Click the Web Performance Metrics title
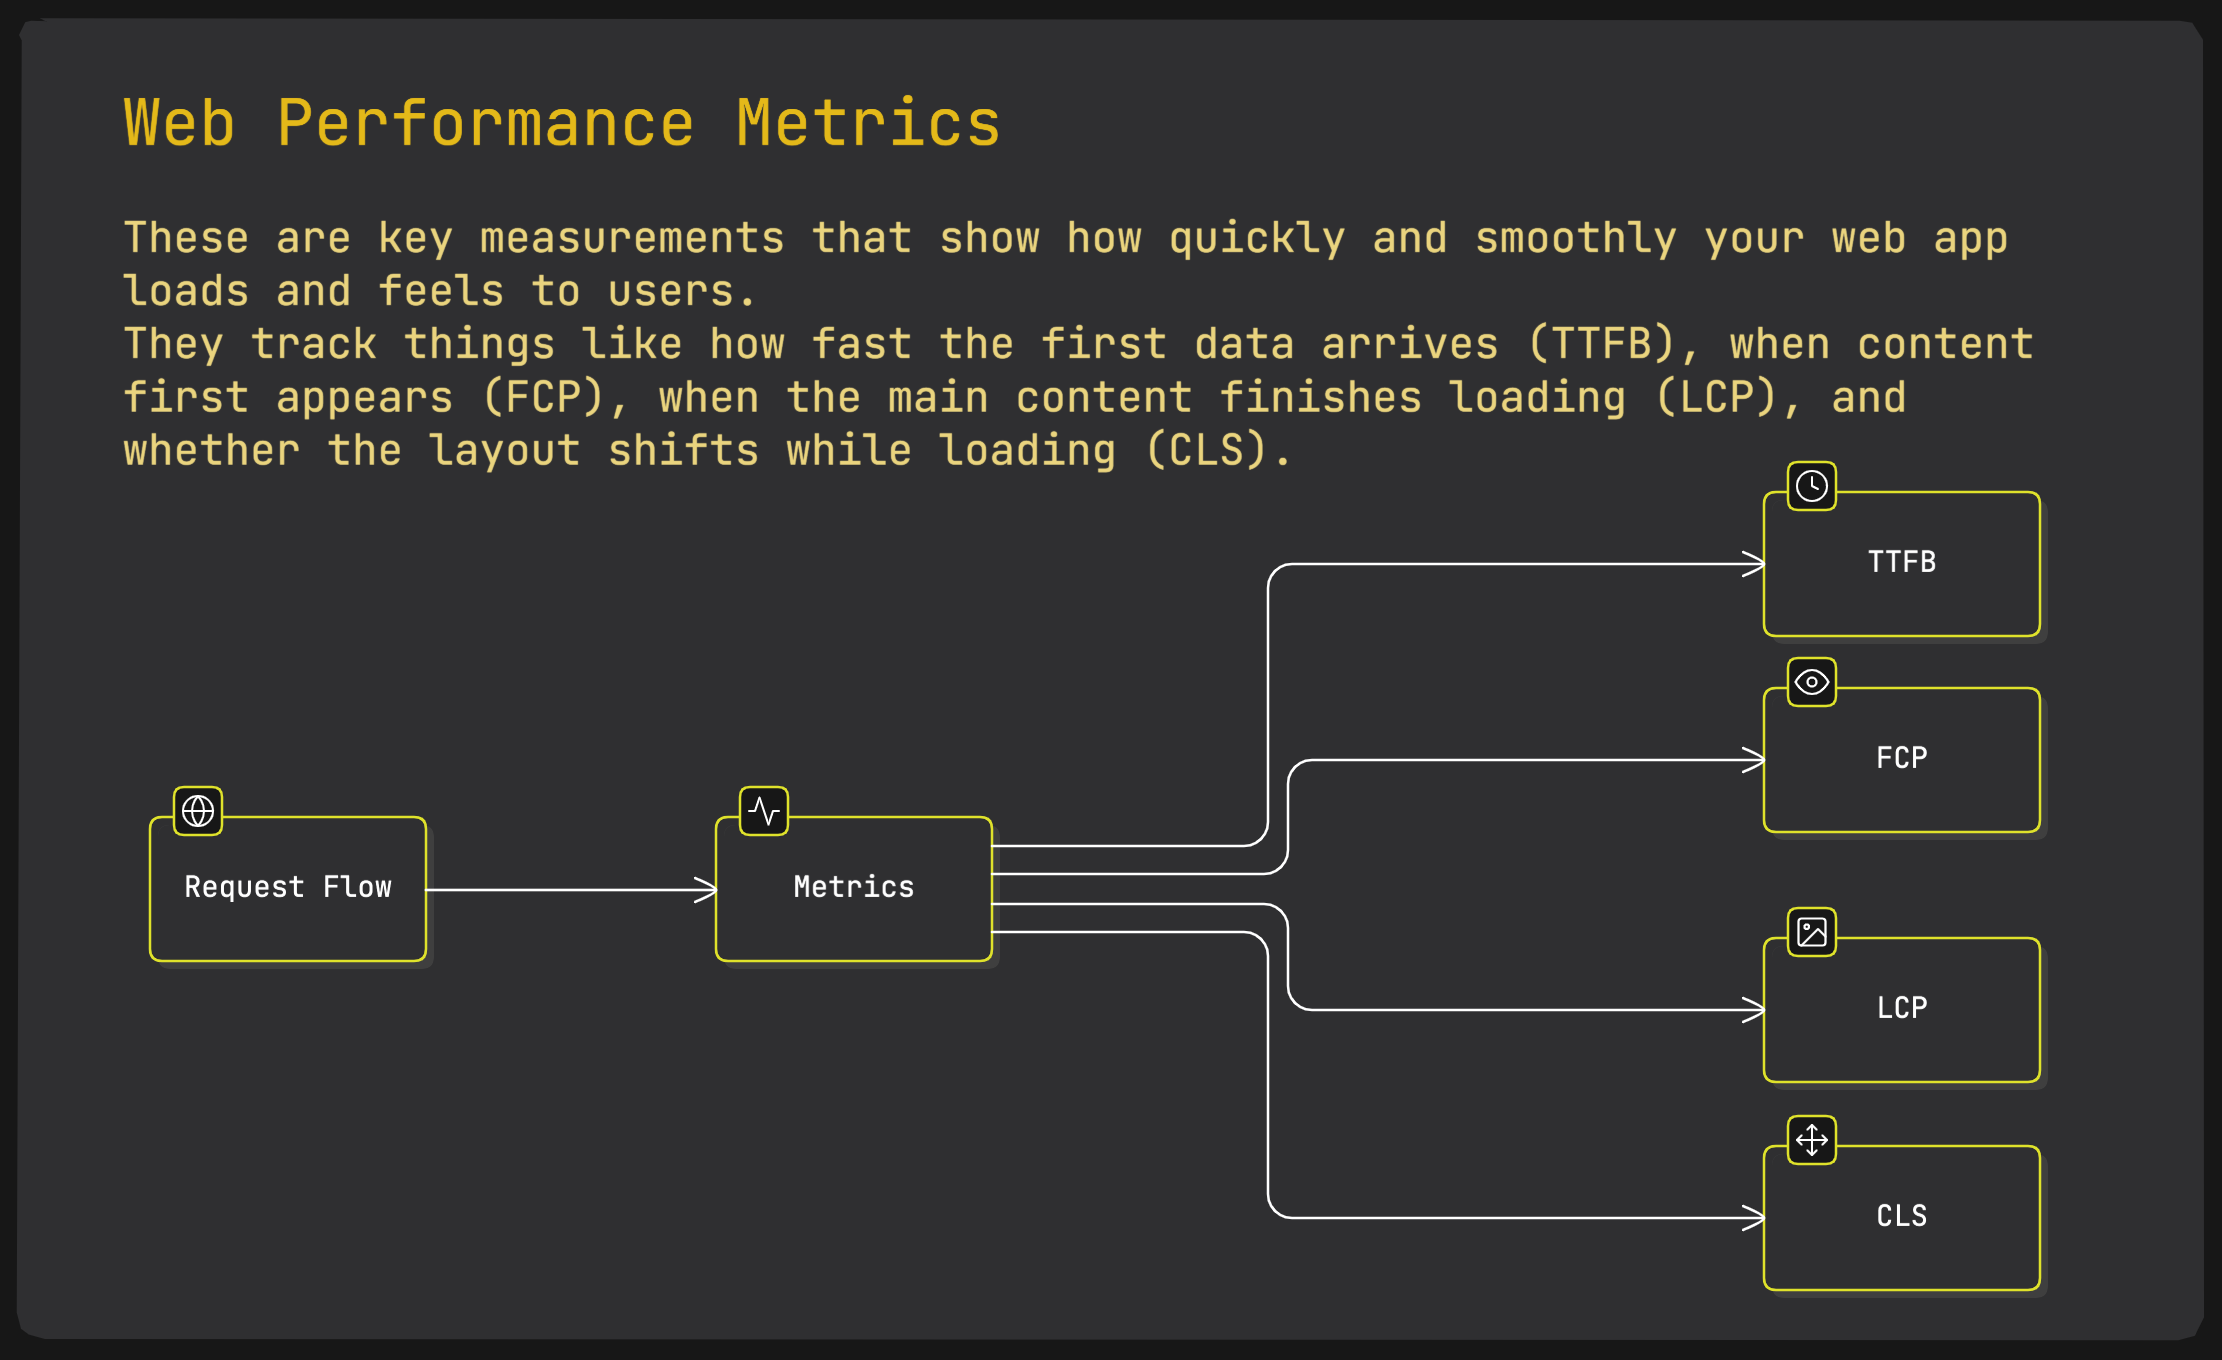This screenshot has height=1360, width=2222. [x=561, y=124]
